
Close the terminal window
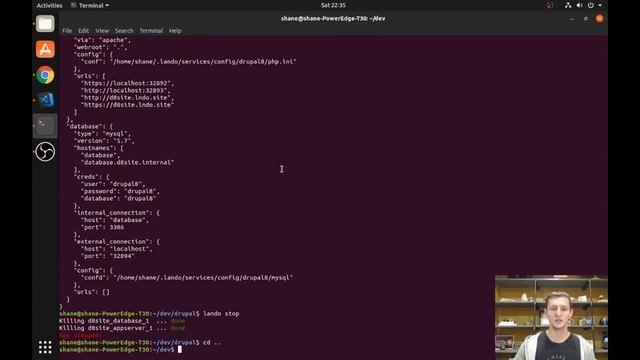(x=599, y=19)
